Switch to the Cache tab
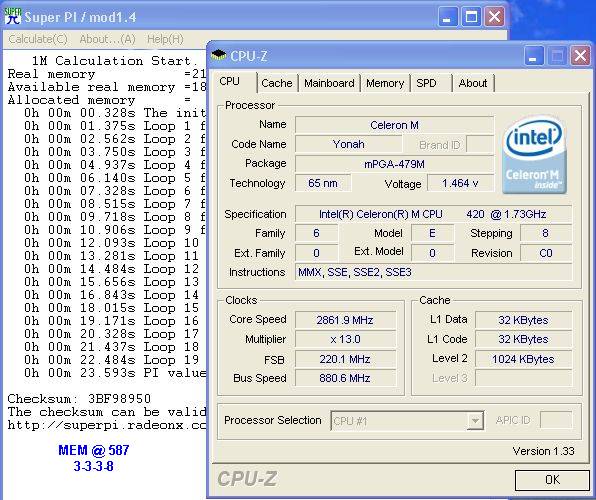 point(277,83)
